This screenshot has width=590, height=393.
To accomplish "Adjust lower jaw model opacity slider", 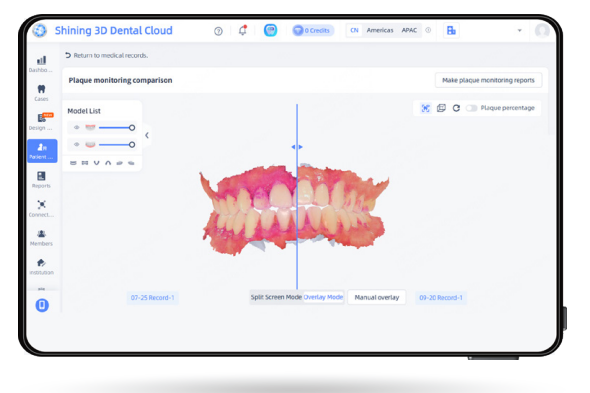I will pyautogui.click(x=116, y=145).
